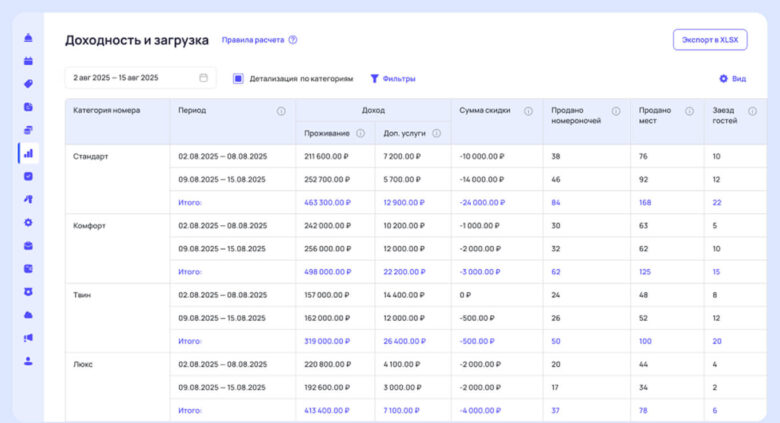The image size is (780, 423).
Task: Click the Экспорт в XLSX button
Action: (710, 40)
